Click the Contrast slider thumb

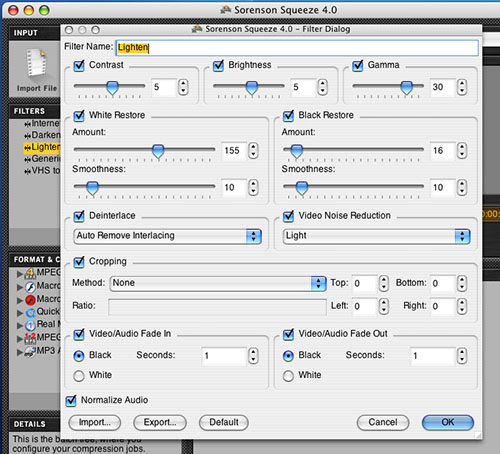click(x=112, y=88)
